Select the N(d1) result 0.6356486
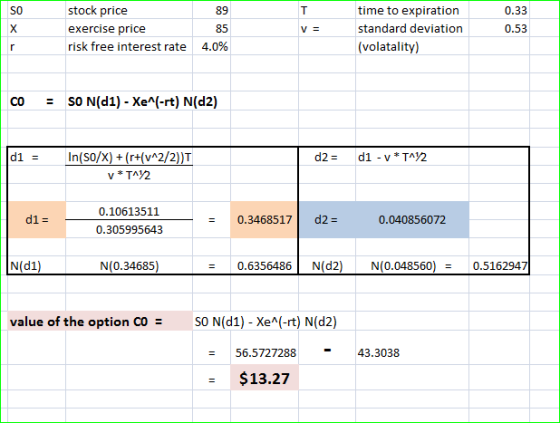 (x=264, y=266)
